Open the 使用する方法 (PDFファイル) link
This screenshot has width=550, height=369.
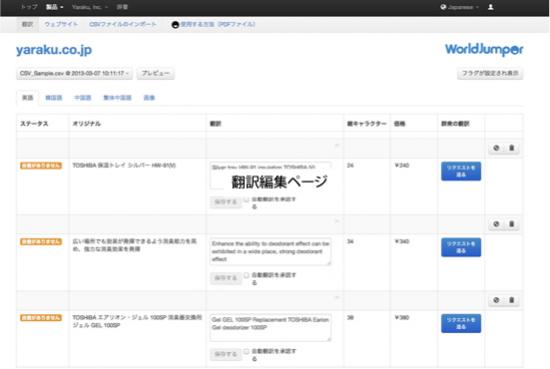pyautogui.click(x=217, y=25)
